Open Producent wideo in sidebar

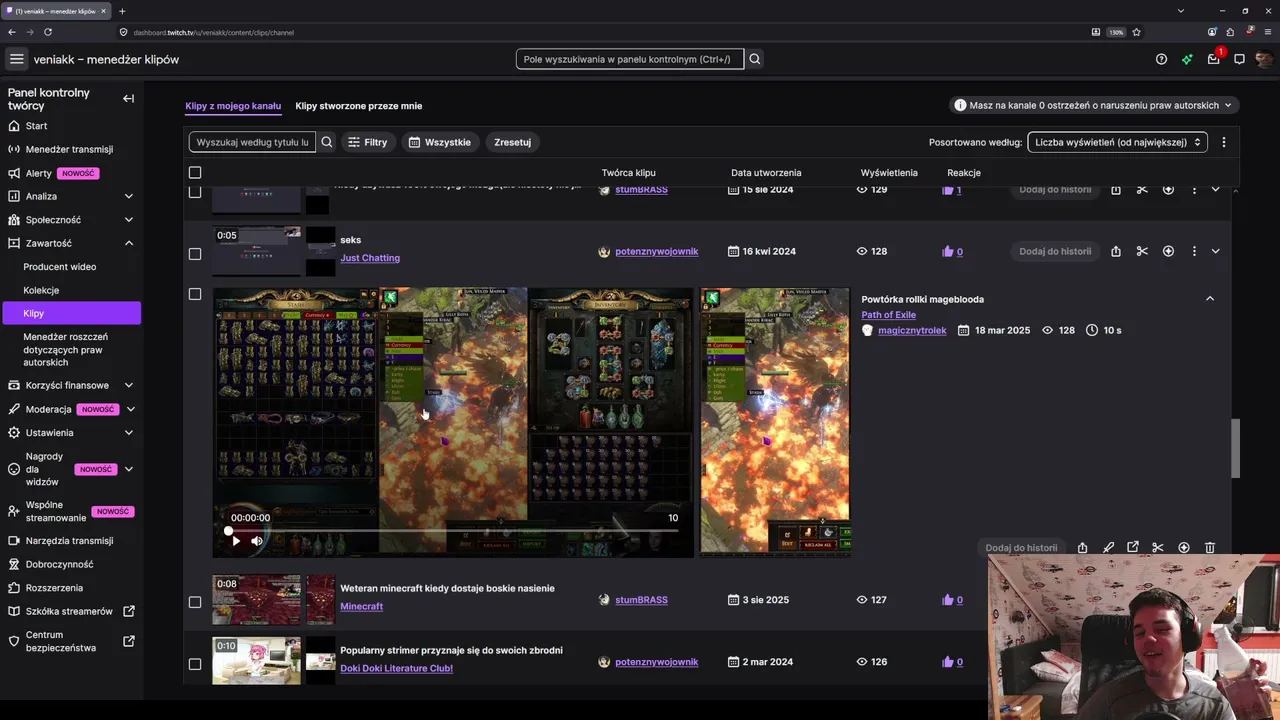click(x=60, y=267)
